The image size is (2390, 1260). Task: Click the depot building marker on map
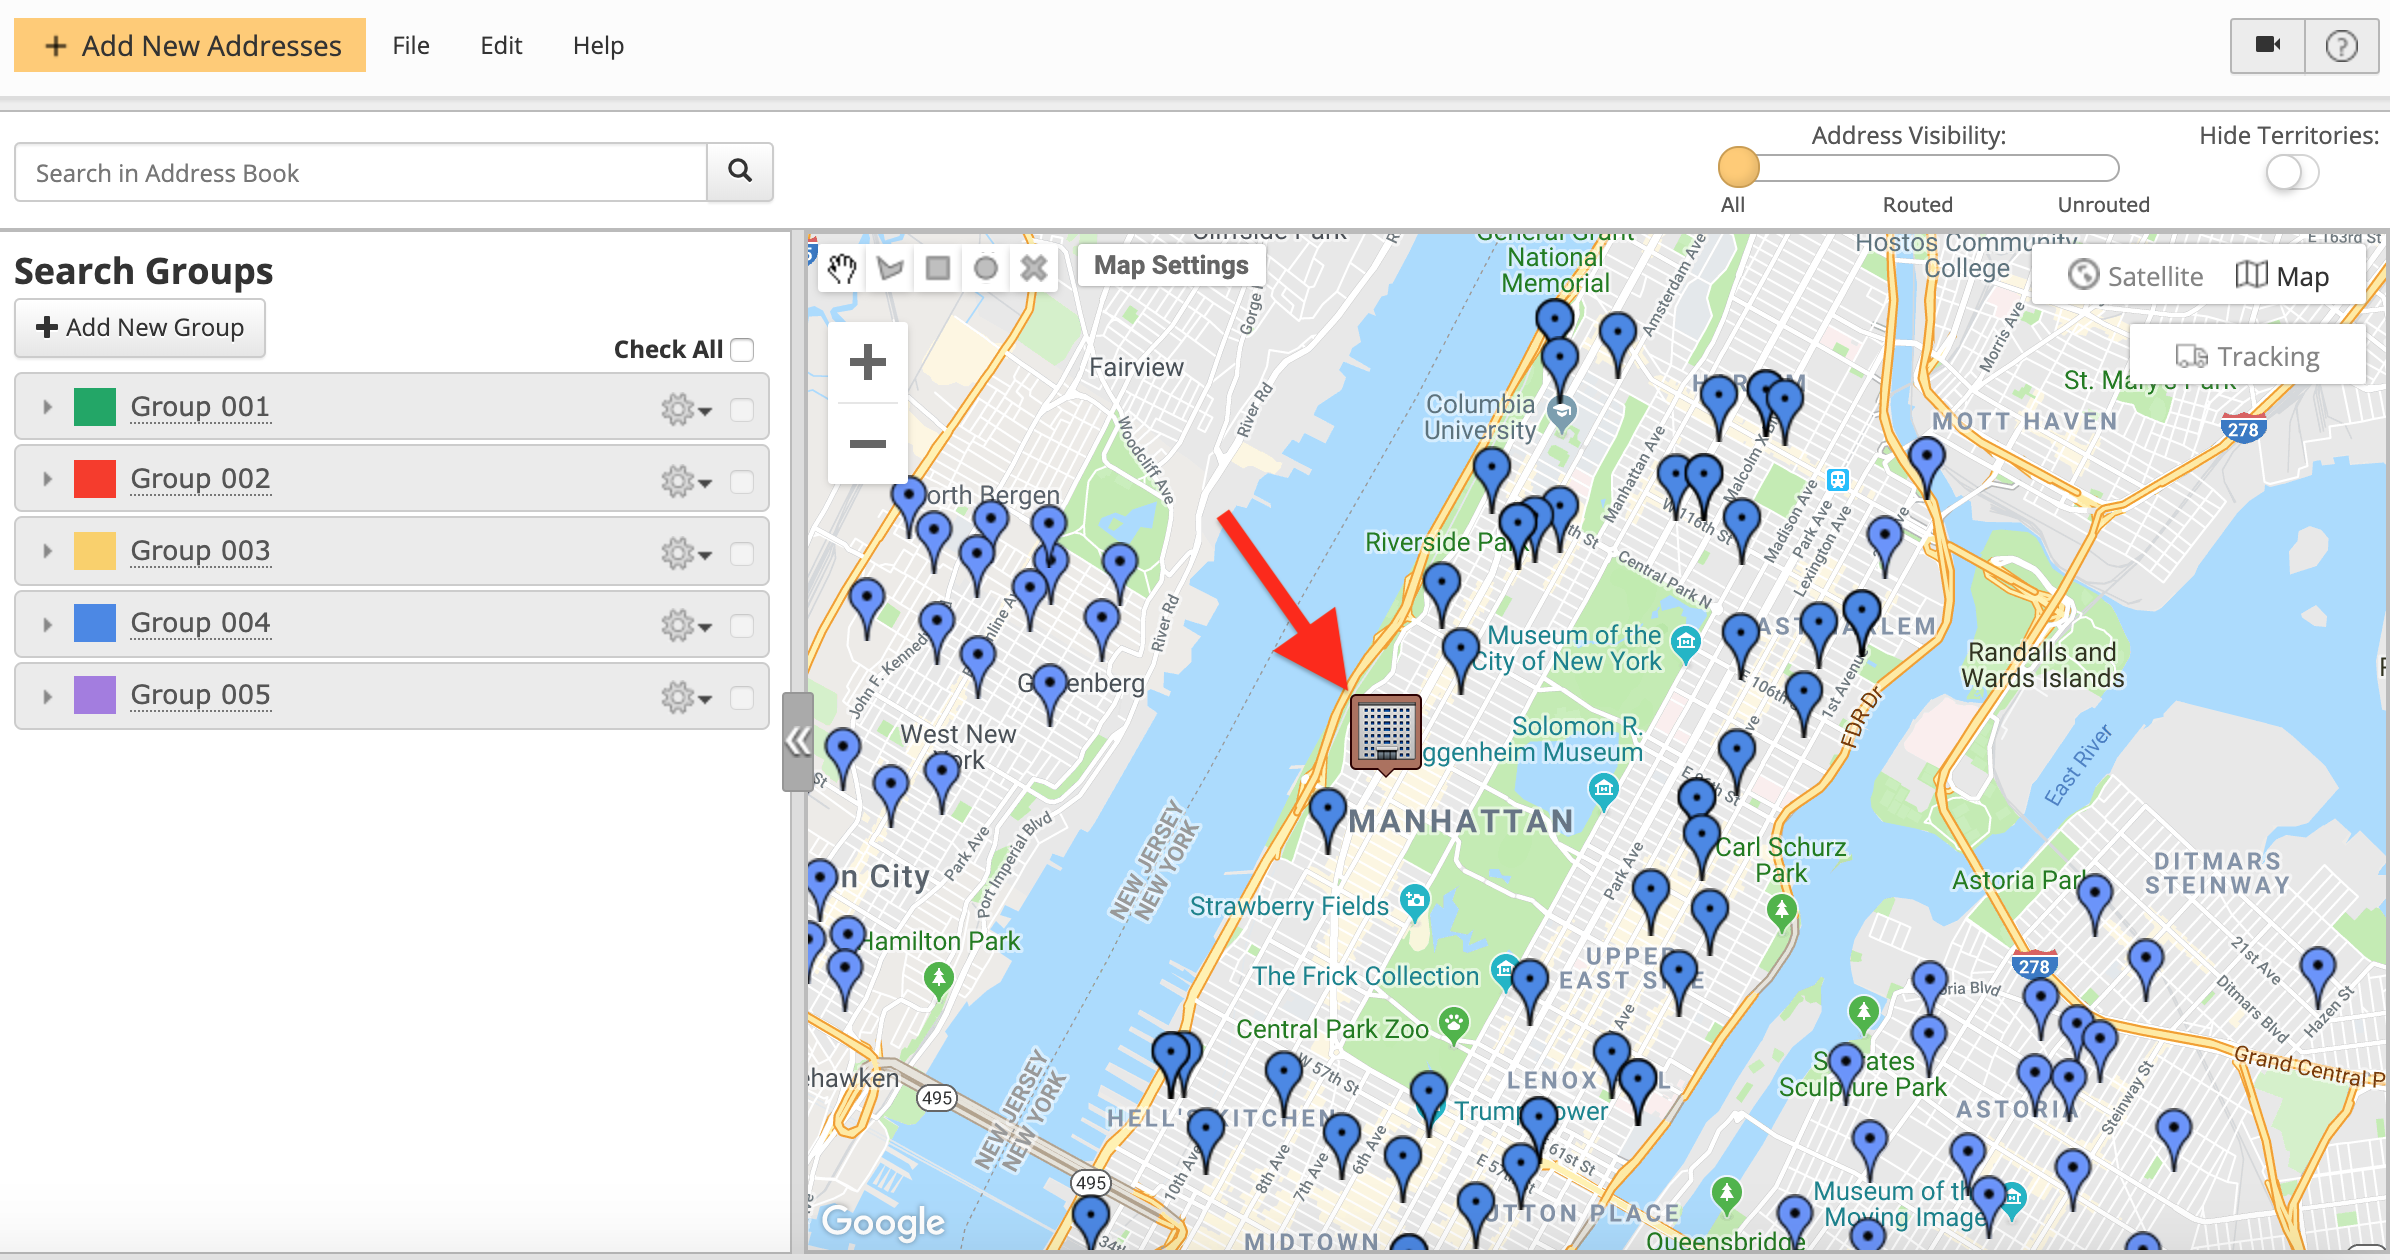coord(1385,731)
